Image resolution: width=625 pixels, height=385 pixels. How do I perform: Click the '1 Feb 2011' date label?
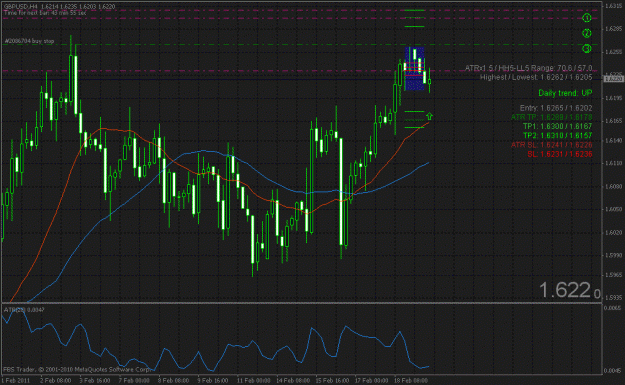coord(16,381)
